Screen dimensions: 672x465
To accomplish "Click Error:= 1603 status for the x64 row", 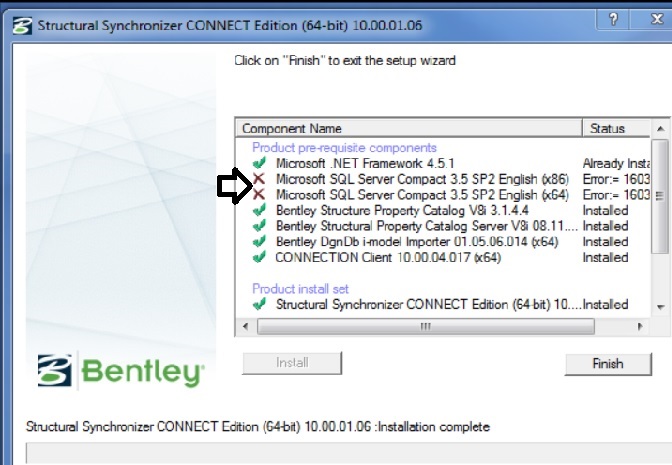I will (616, 195).
